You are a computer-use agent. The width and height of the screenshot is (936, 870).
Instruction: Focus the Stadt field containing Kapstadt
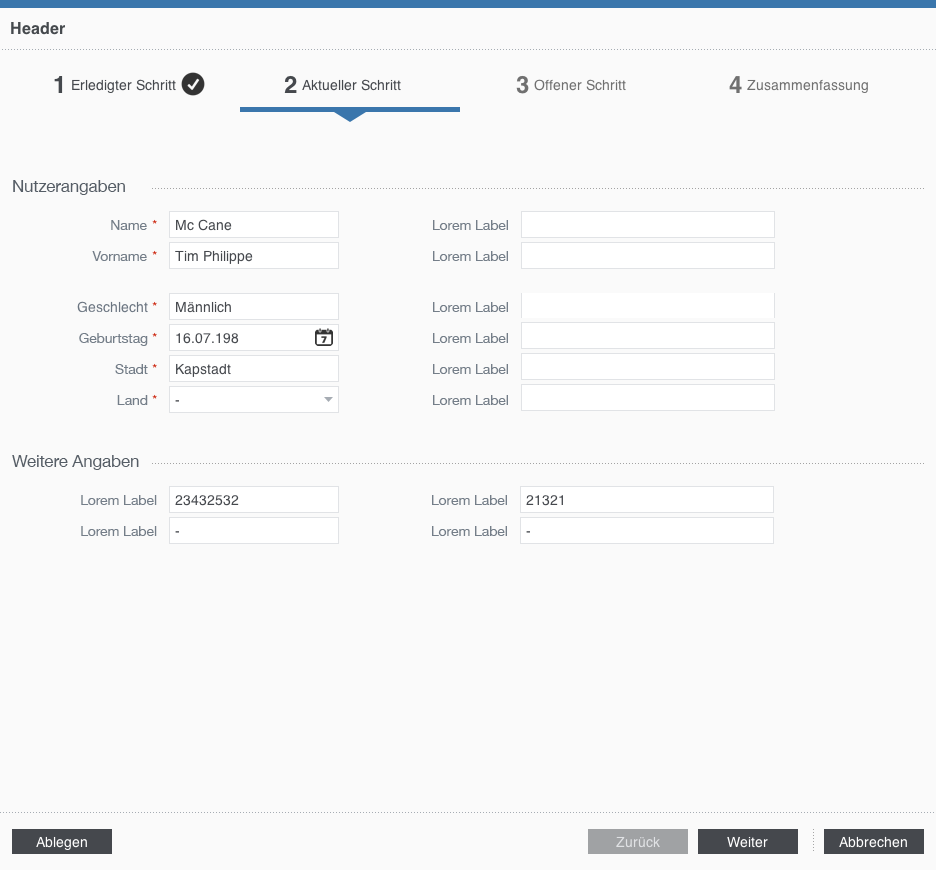[x=253, y=369]
